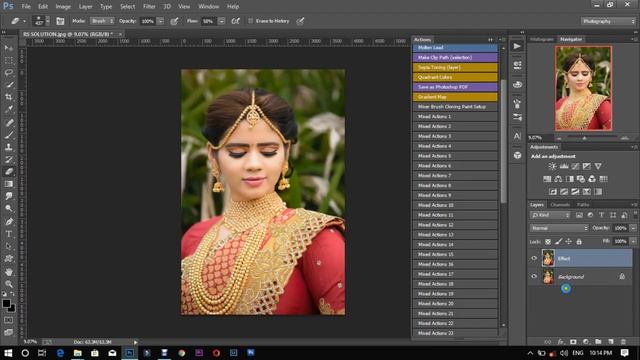This screenshot has width=640, height=360.
Task: Open the Actions play icon panel
Action: tap(517, 46)
